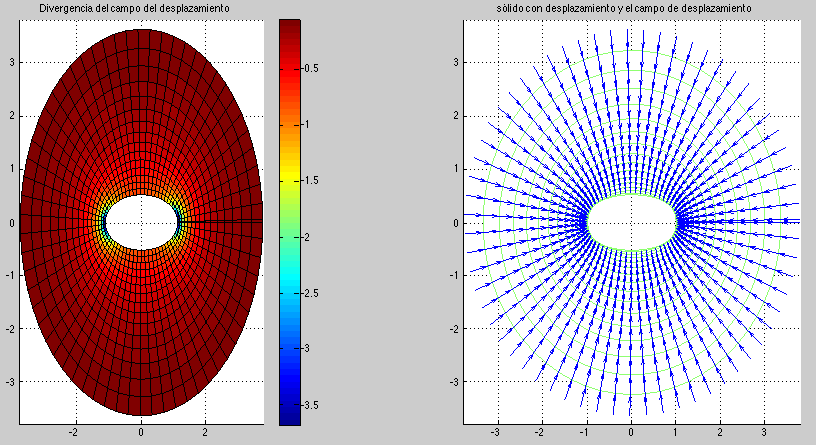This screenshot has width=816, height=445.
Task: Click the colorbar tick label -3.5
Action: 312,405
